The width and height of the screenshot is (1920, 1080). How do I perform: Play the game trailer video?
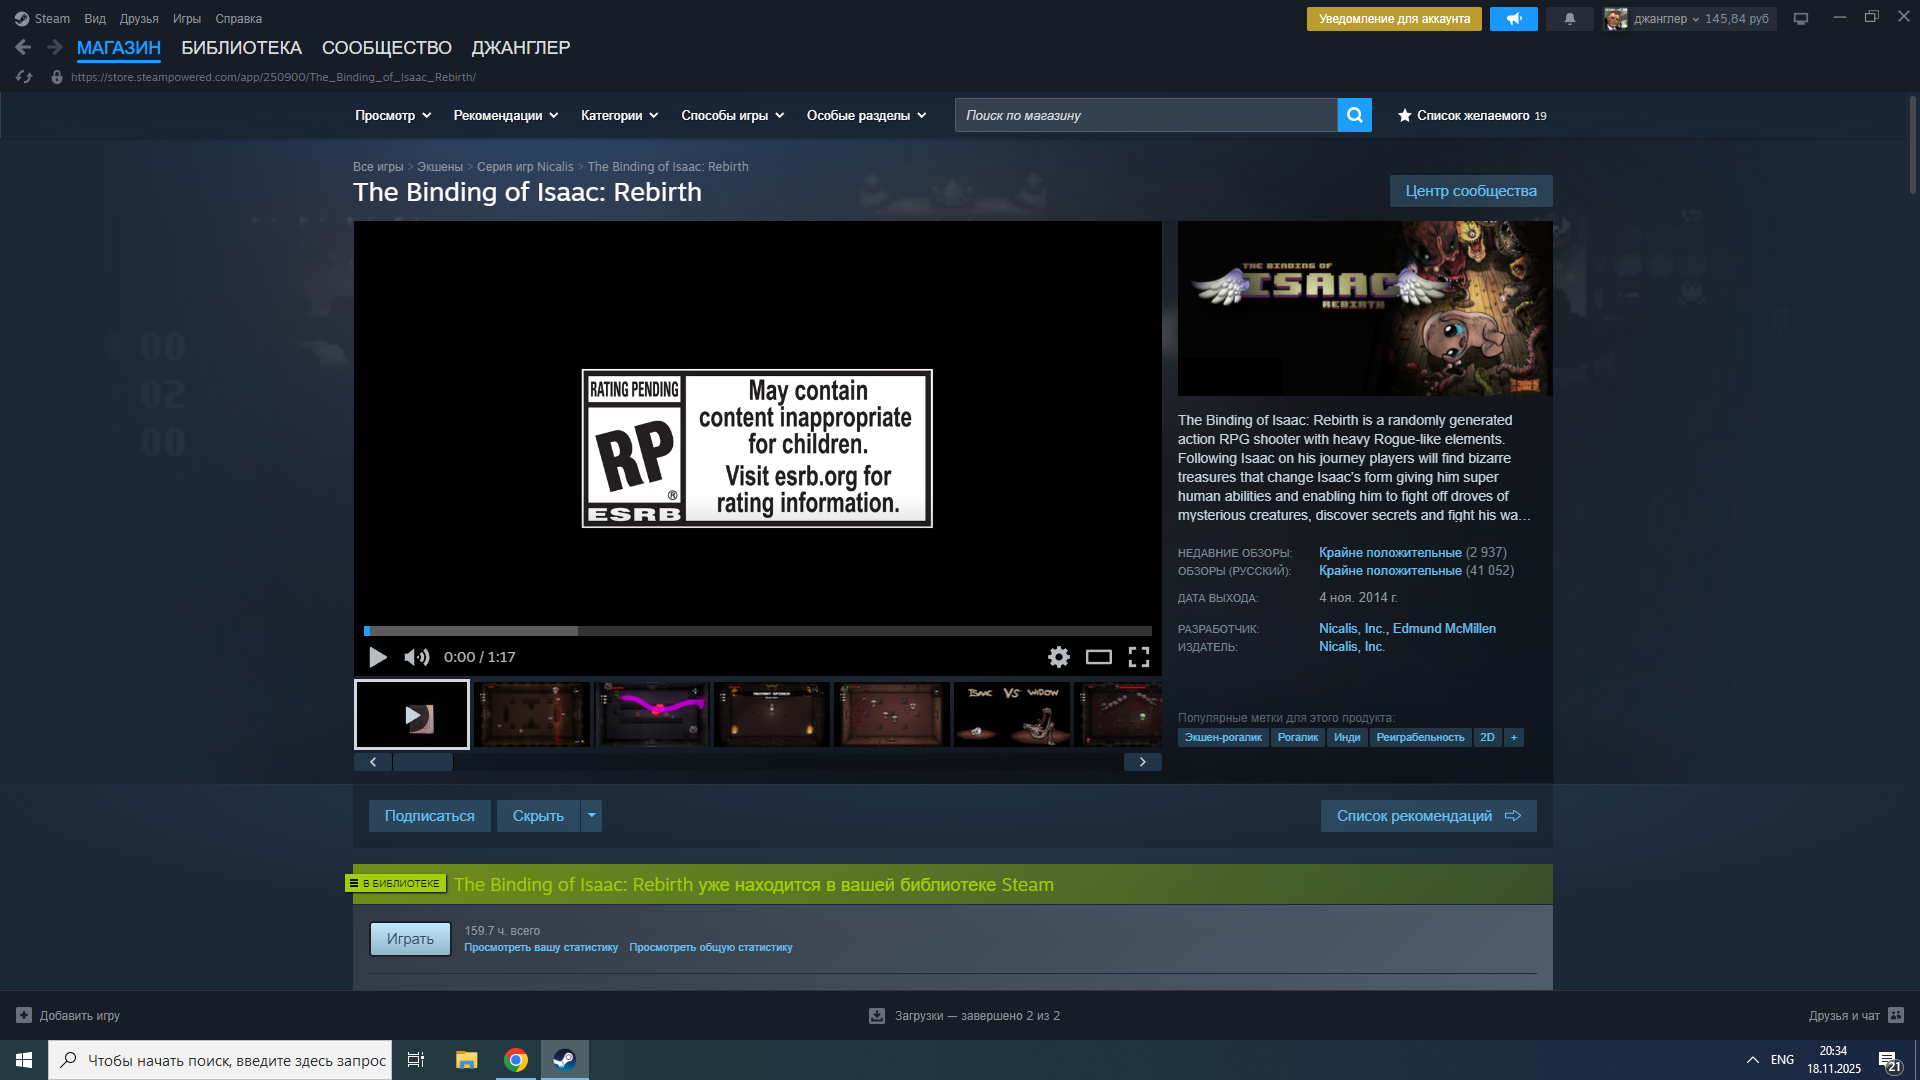click(x=378, y=657)
